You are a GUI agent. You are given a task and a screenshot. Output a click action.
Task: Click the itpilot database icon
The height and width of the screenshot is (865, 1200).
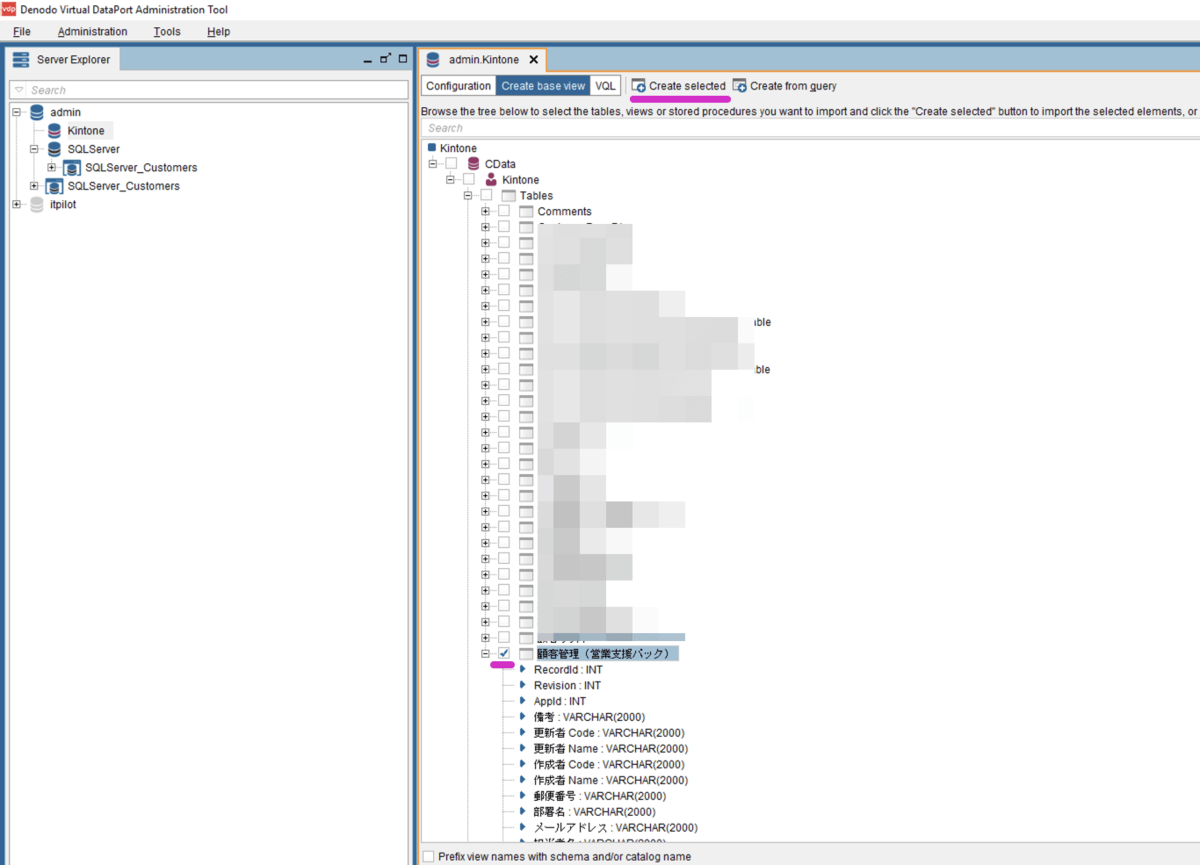point(37,204)
